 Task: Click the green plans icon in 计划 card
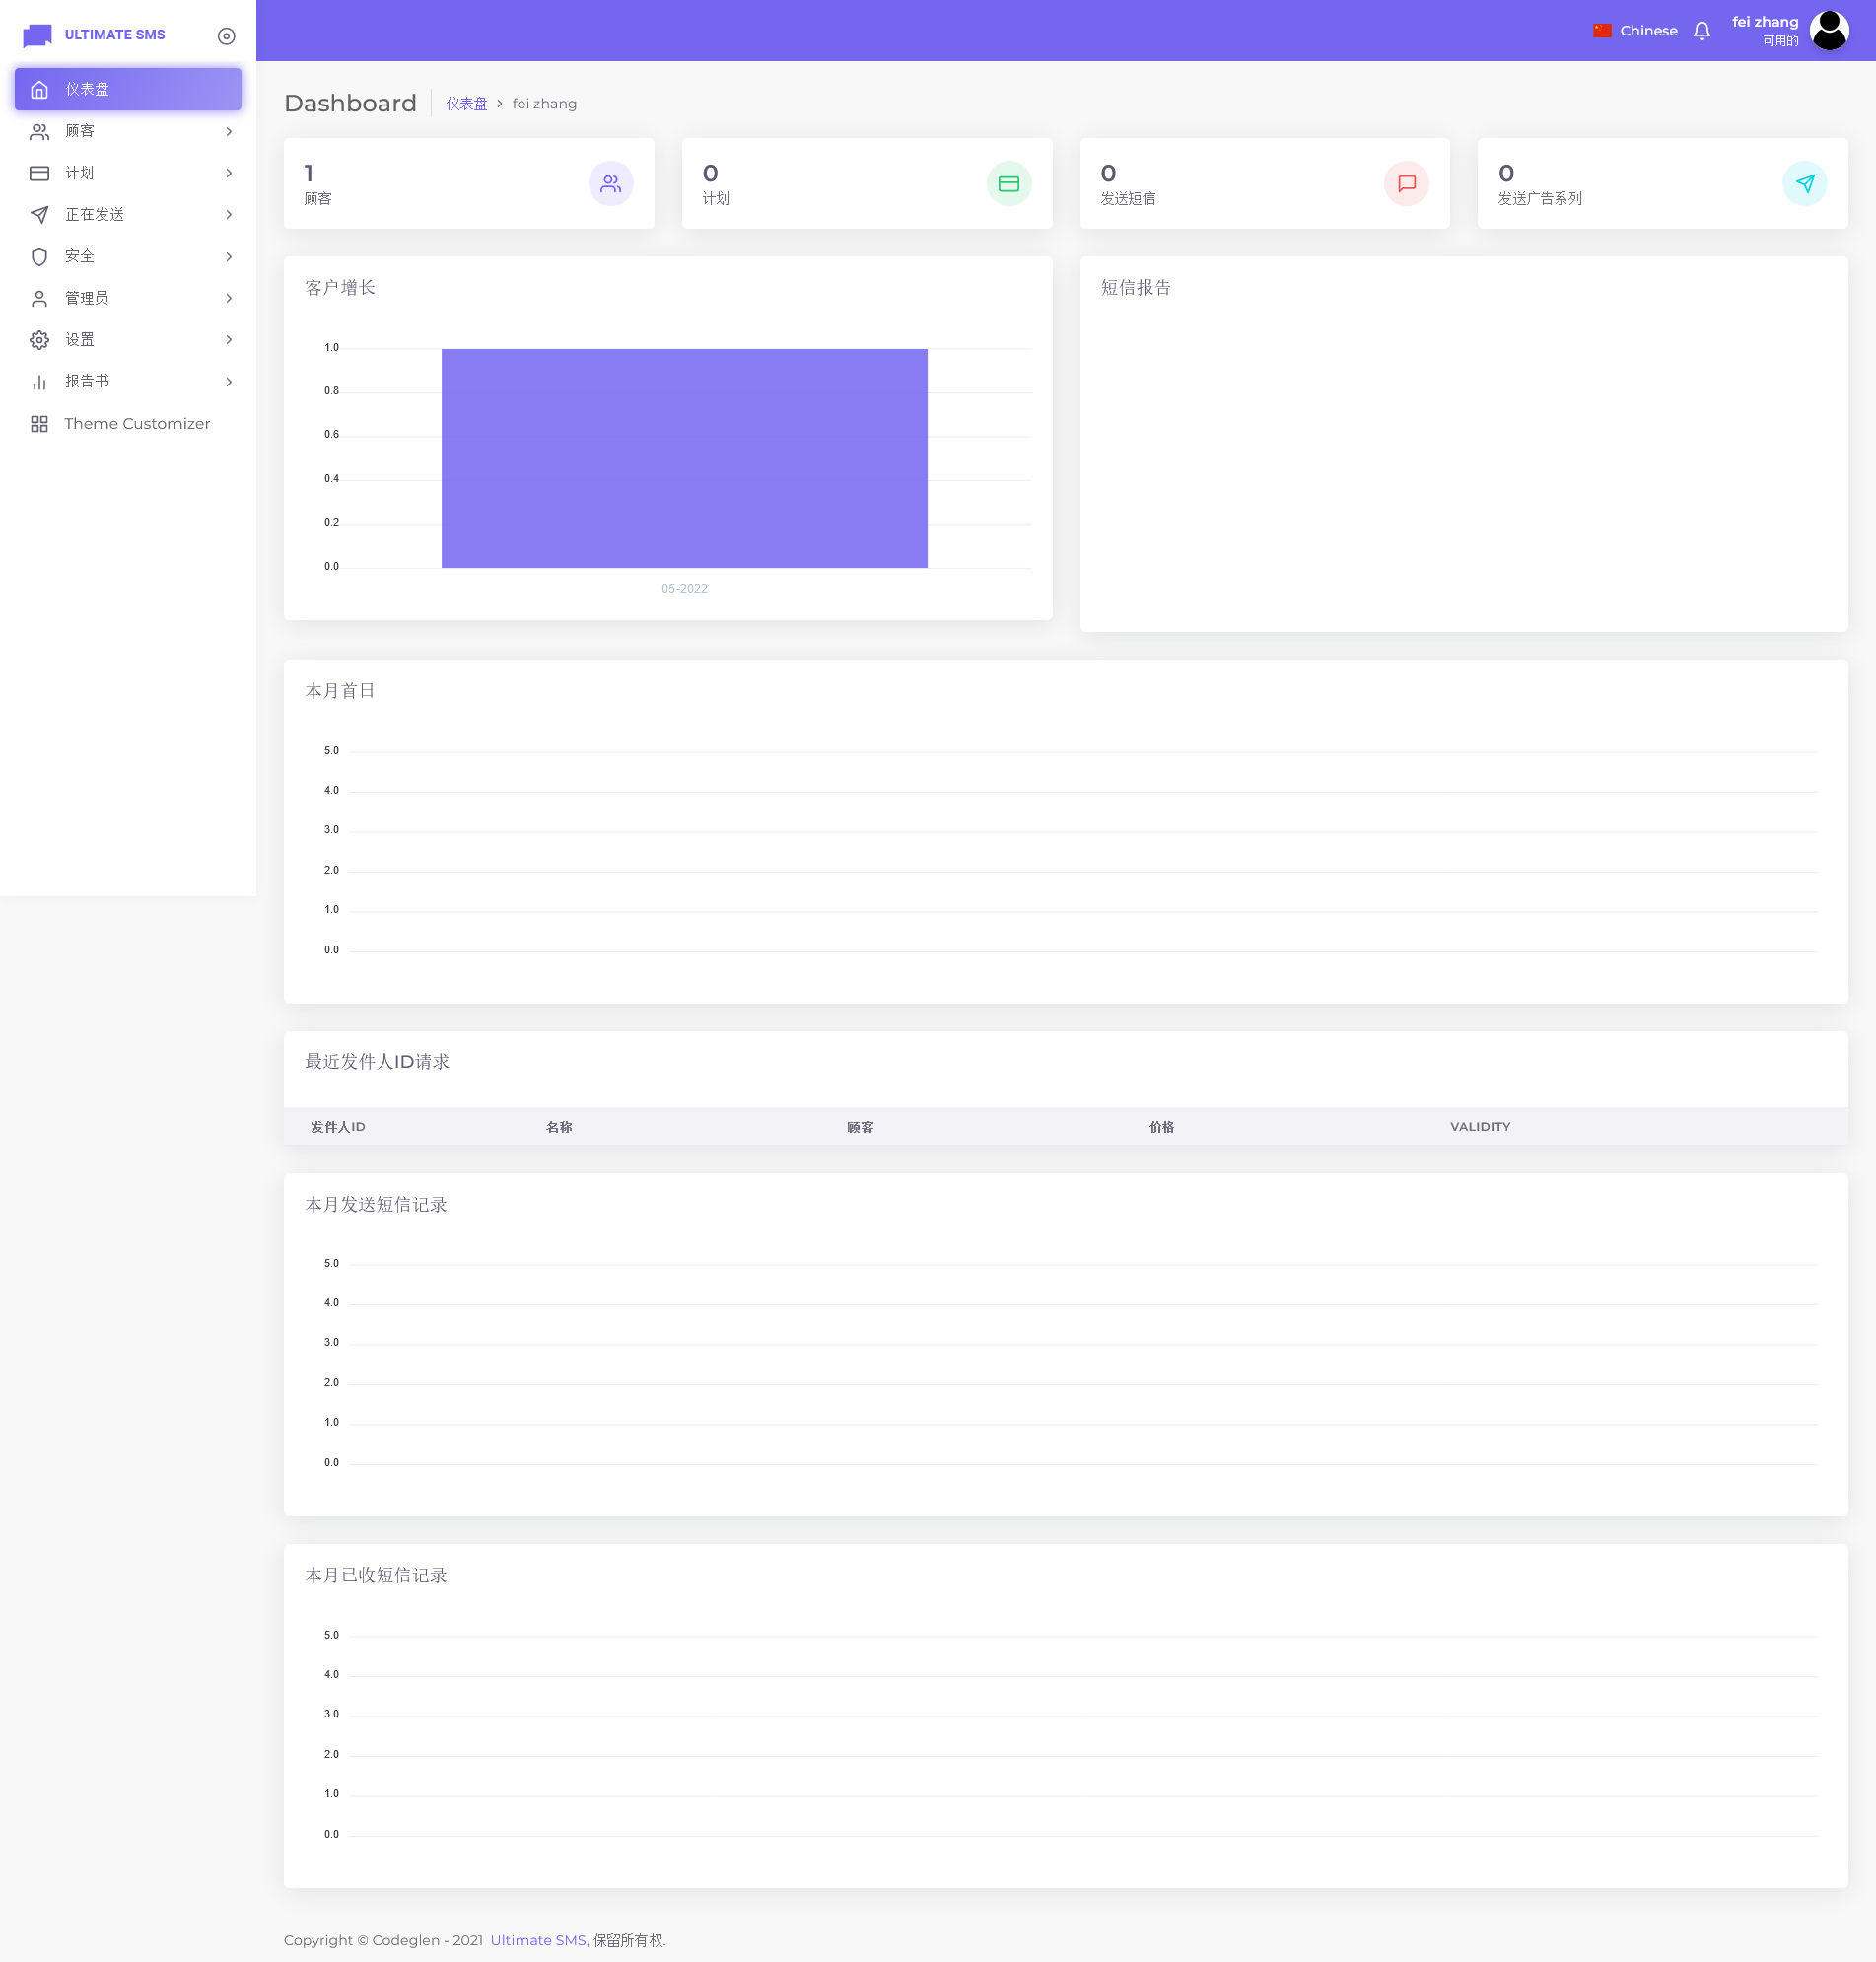coord(1008,184)
